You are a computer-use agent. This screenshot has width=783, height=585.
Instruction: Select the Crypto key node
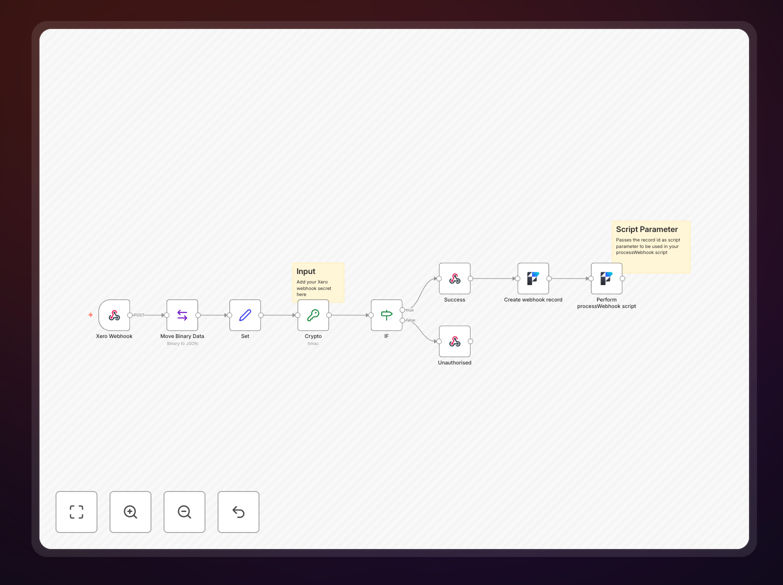313,315
